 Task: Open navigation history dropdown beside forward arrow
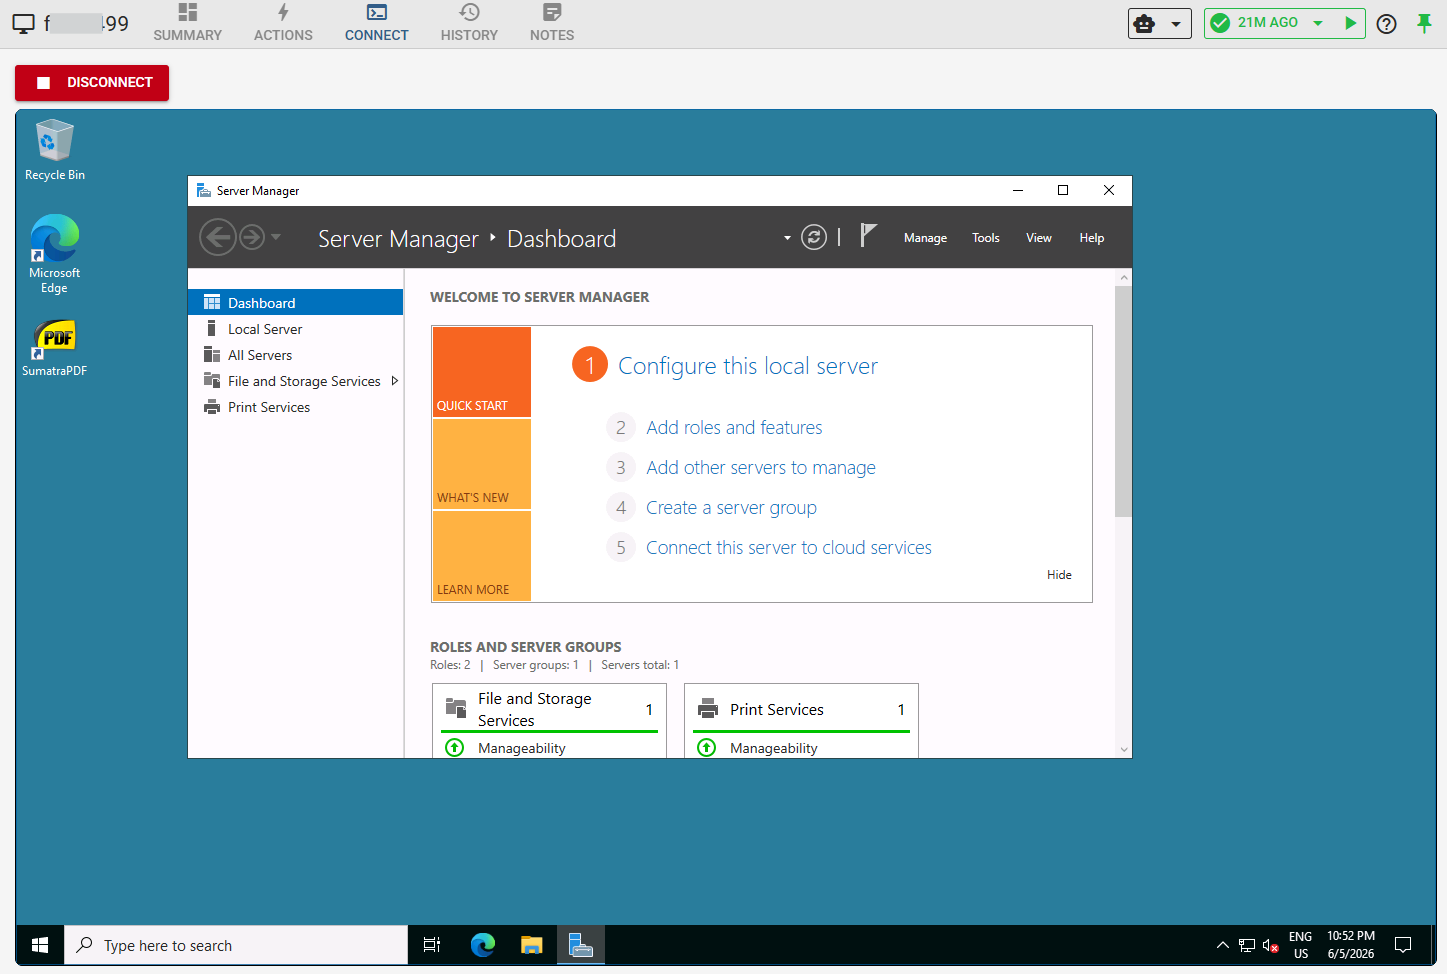click(x=276, y=237)
